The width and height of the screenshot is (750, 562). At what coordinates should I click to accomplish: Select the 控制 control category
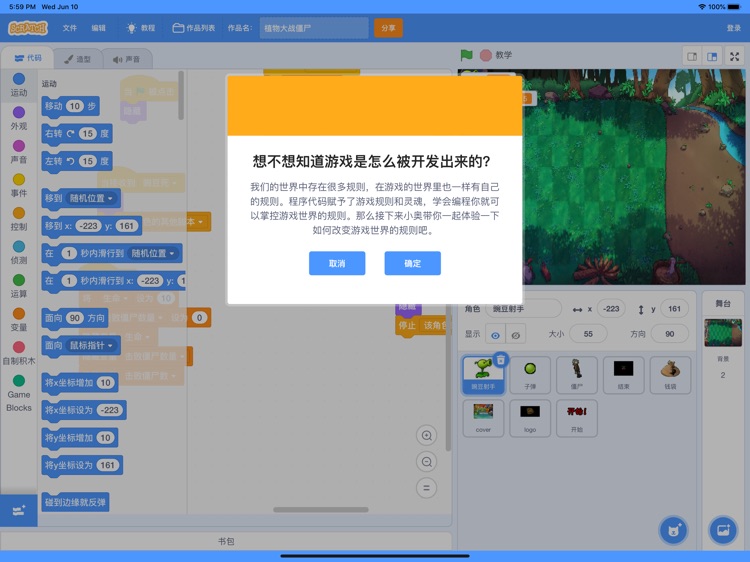coord(19,219)
